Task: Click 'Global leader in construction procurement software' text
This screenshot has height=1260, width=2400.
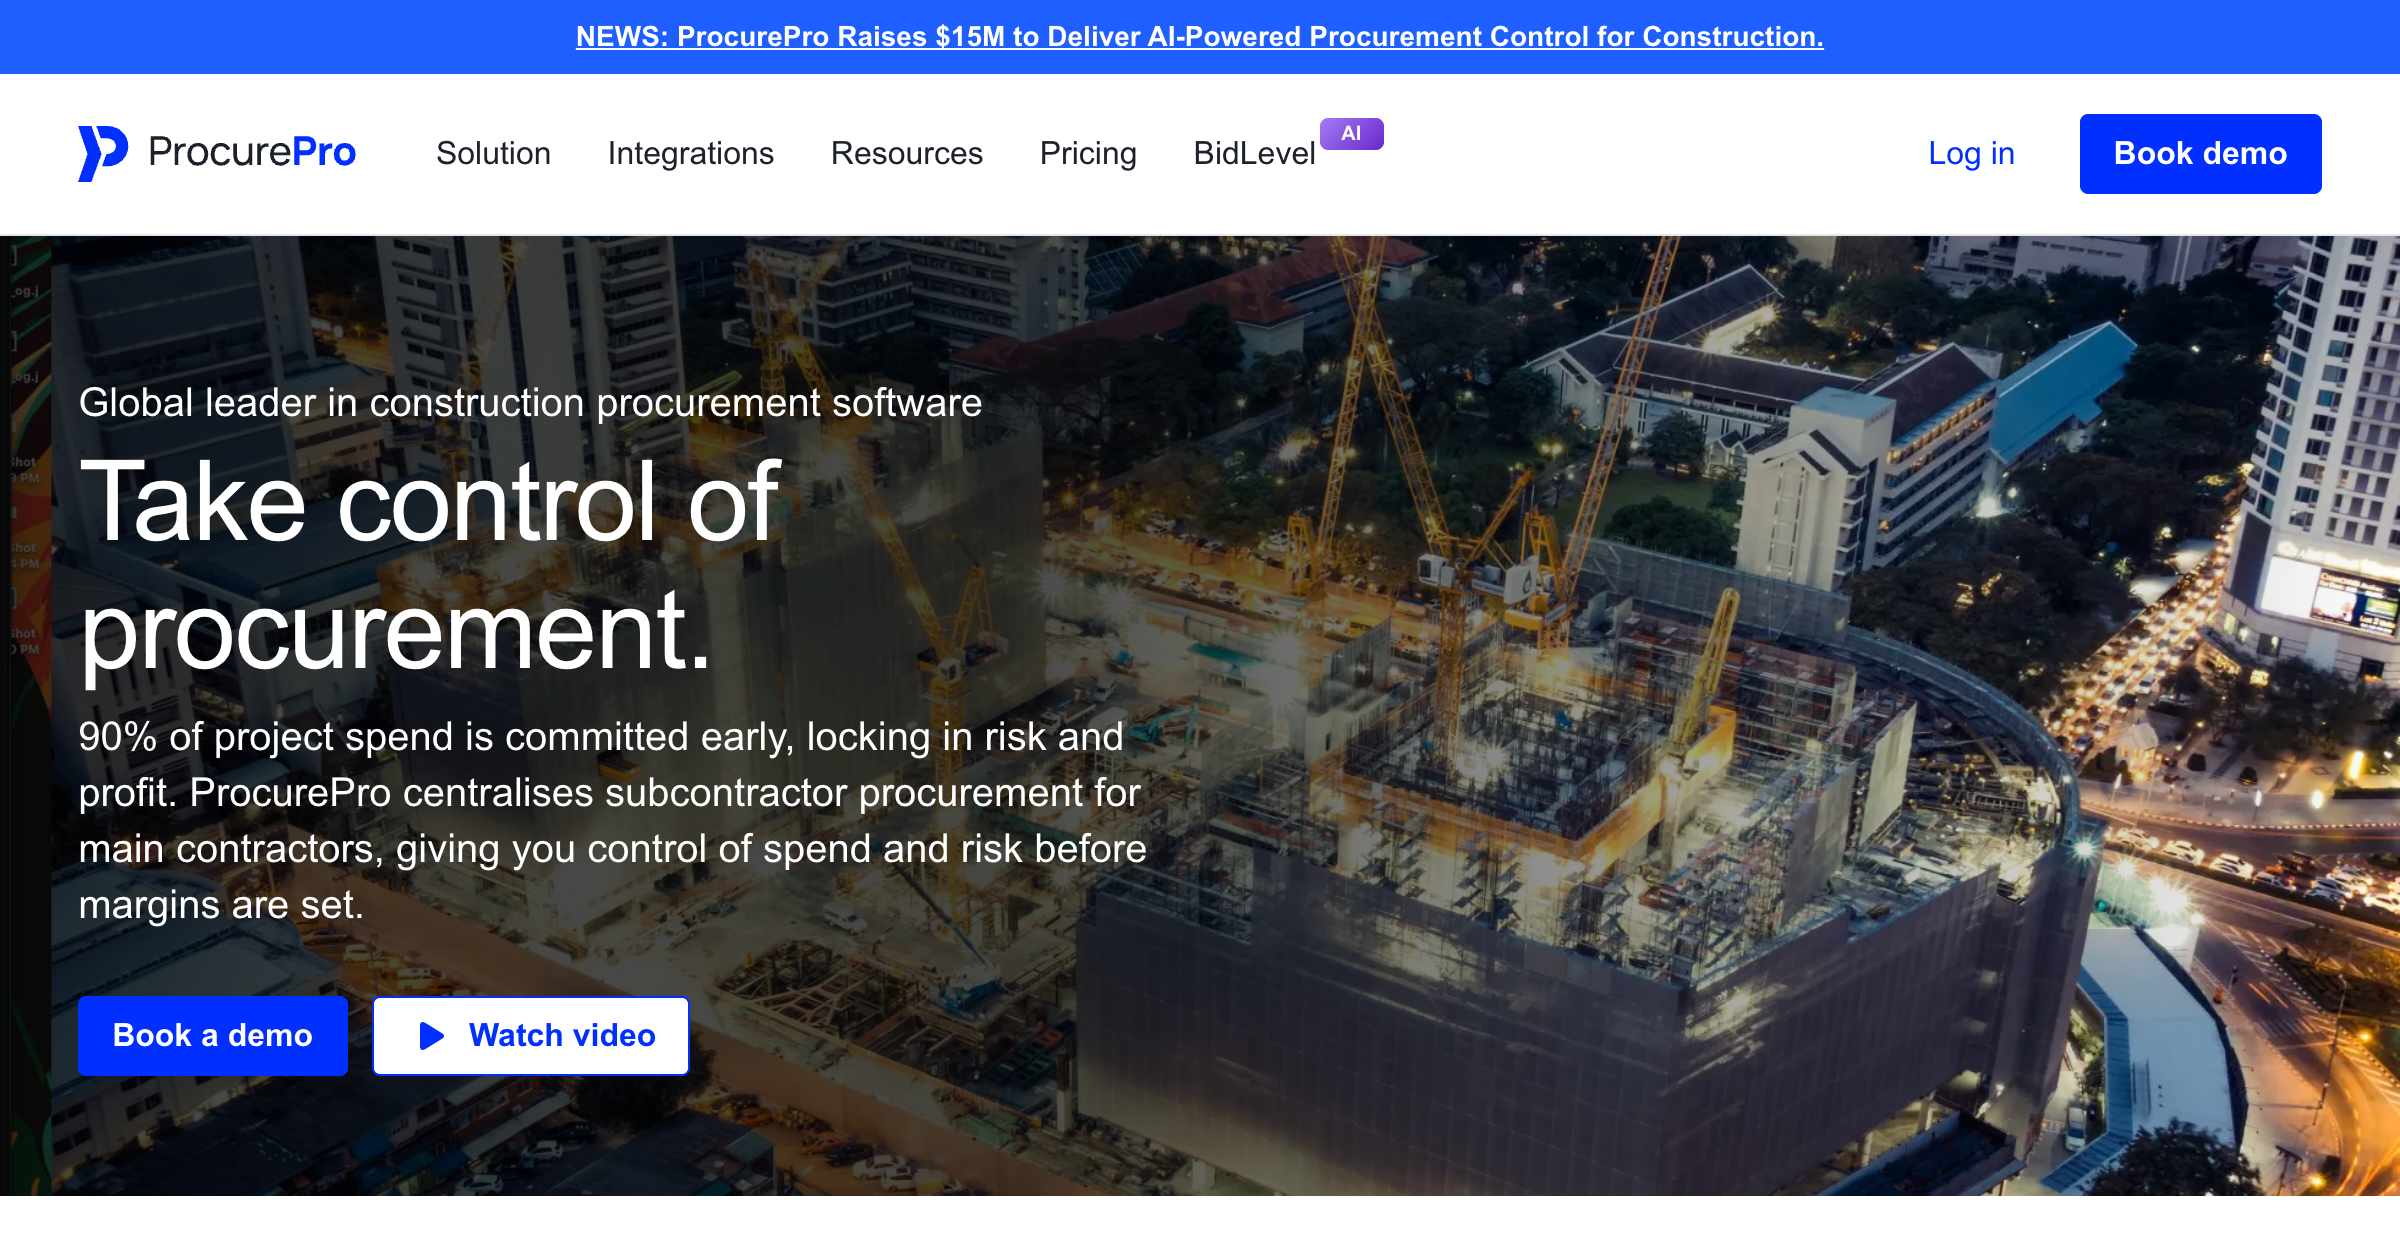Action: 530,403
